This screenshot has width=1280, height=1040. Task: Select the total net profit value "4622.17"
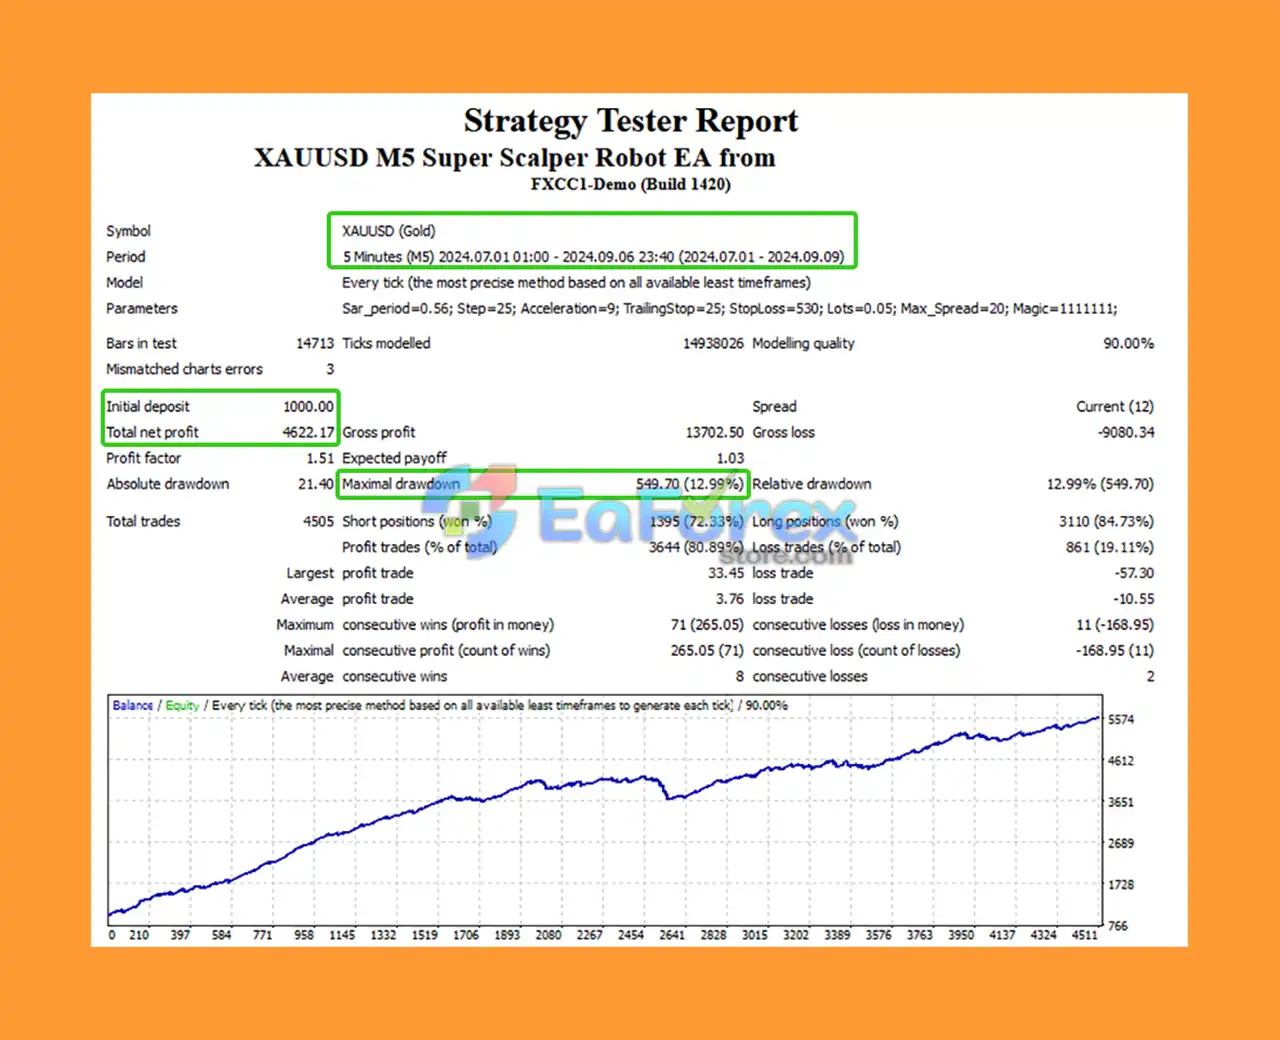(x=308, y=433)
